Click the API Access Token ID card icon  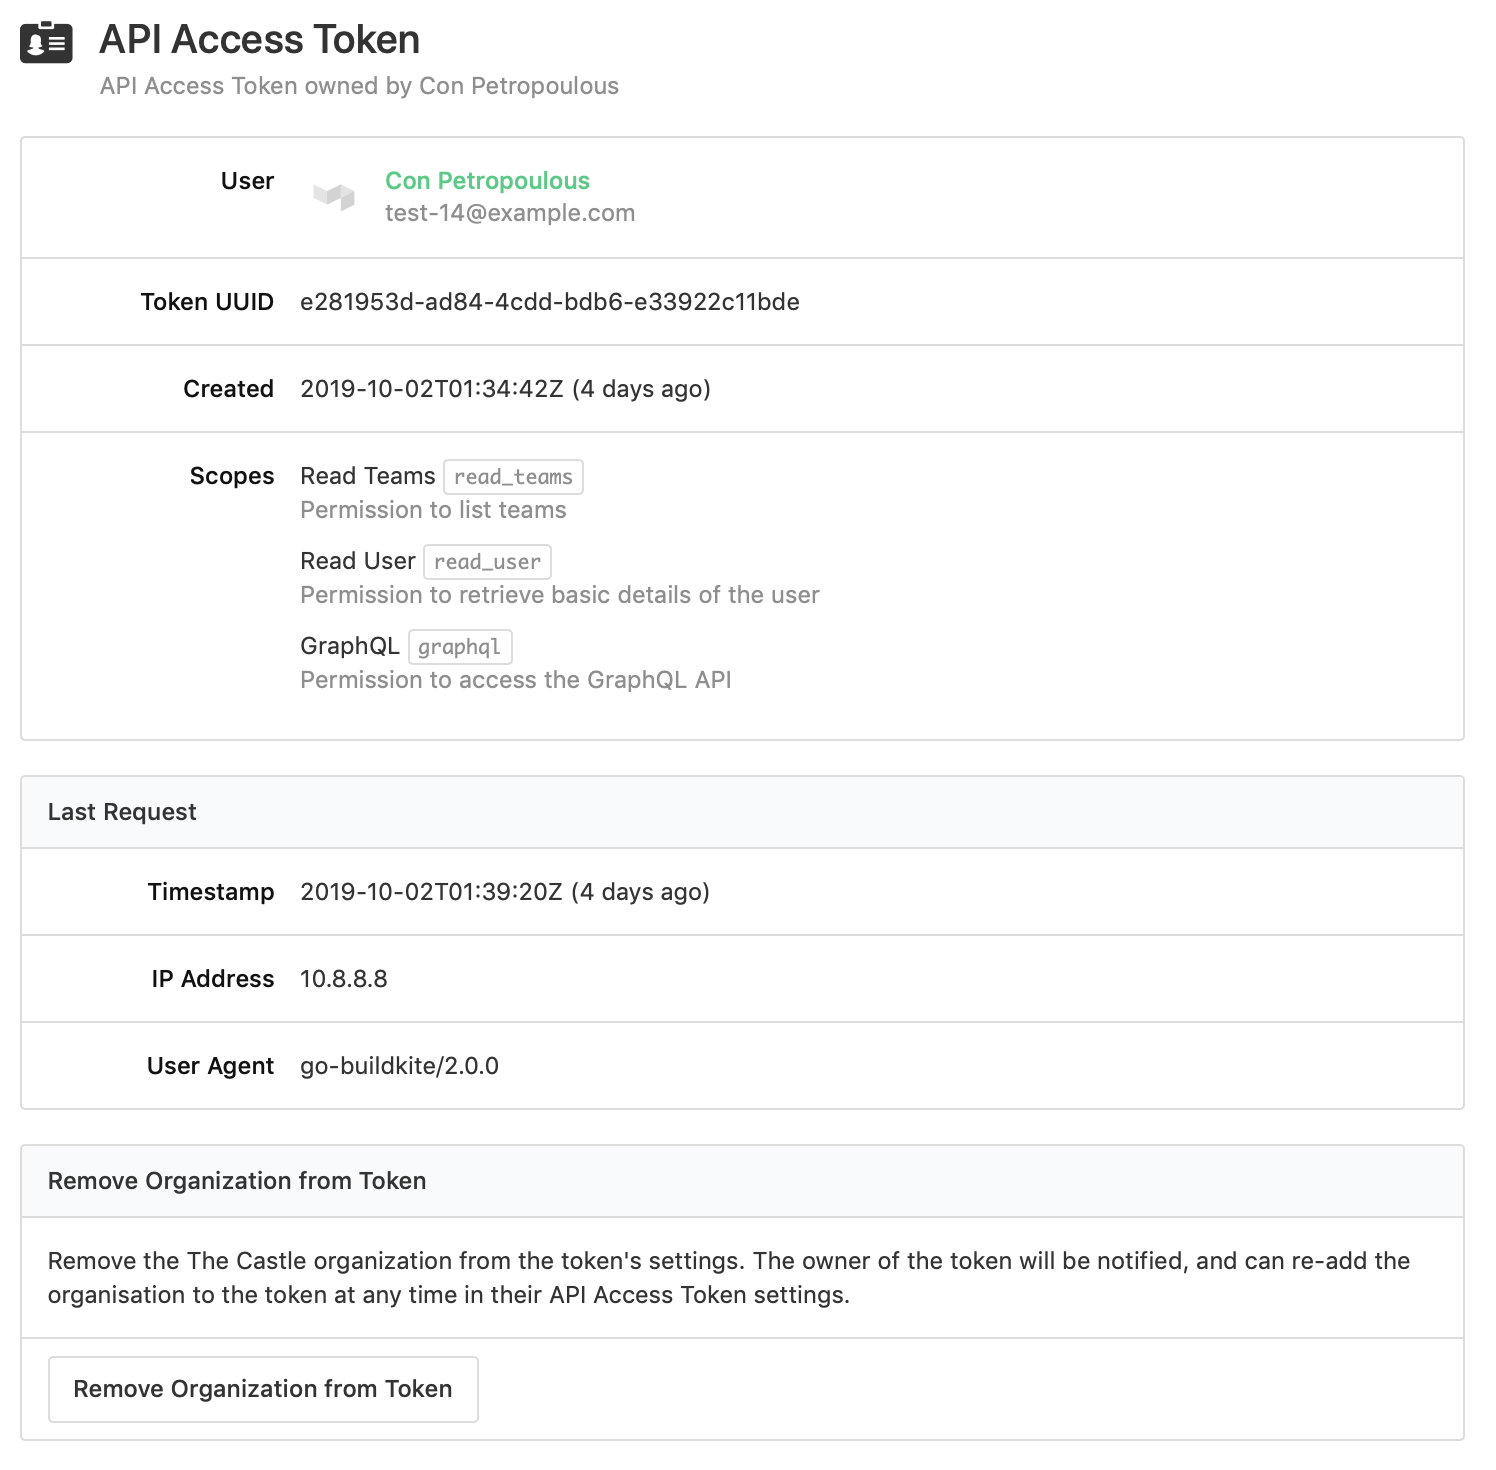point(46,42)
